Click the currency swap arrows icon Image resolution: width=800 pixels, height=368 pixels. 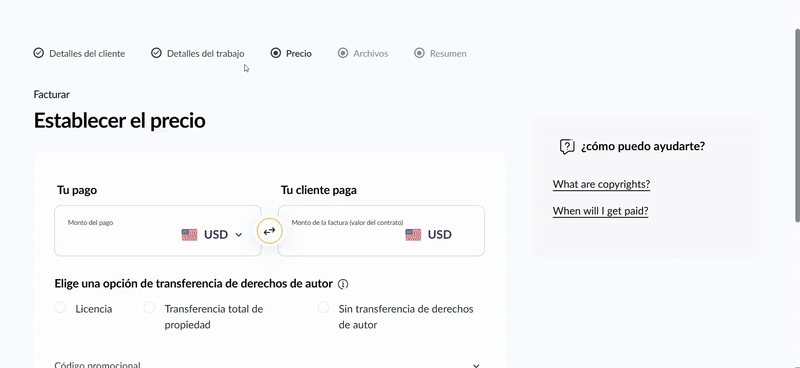tap(269, 231)
